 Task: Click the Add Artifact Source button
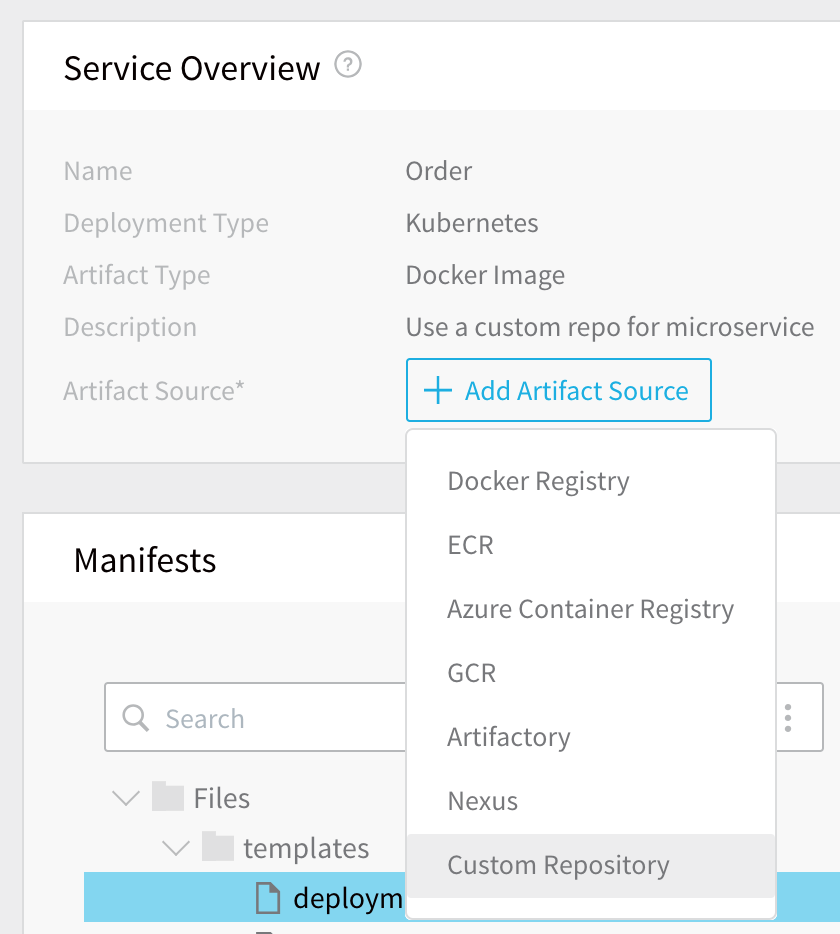click(x=559, y=390)
